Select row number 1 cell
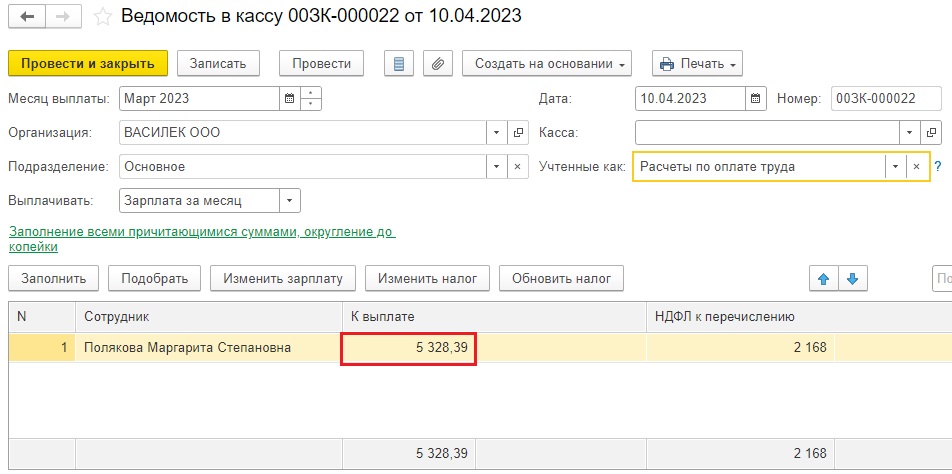Screen dimensions: 952x474 coord(42,348)
